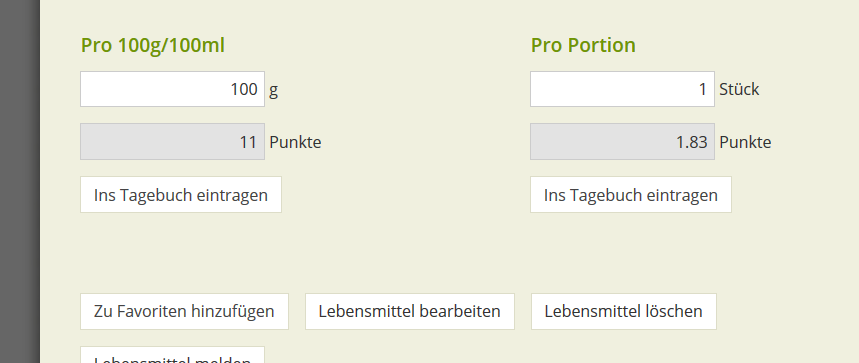The image size is (859, 363).
Task: Click the dark gray overlay outside the panel
Action: (19, 181)
